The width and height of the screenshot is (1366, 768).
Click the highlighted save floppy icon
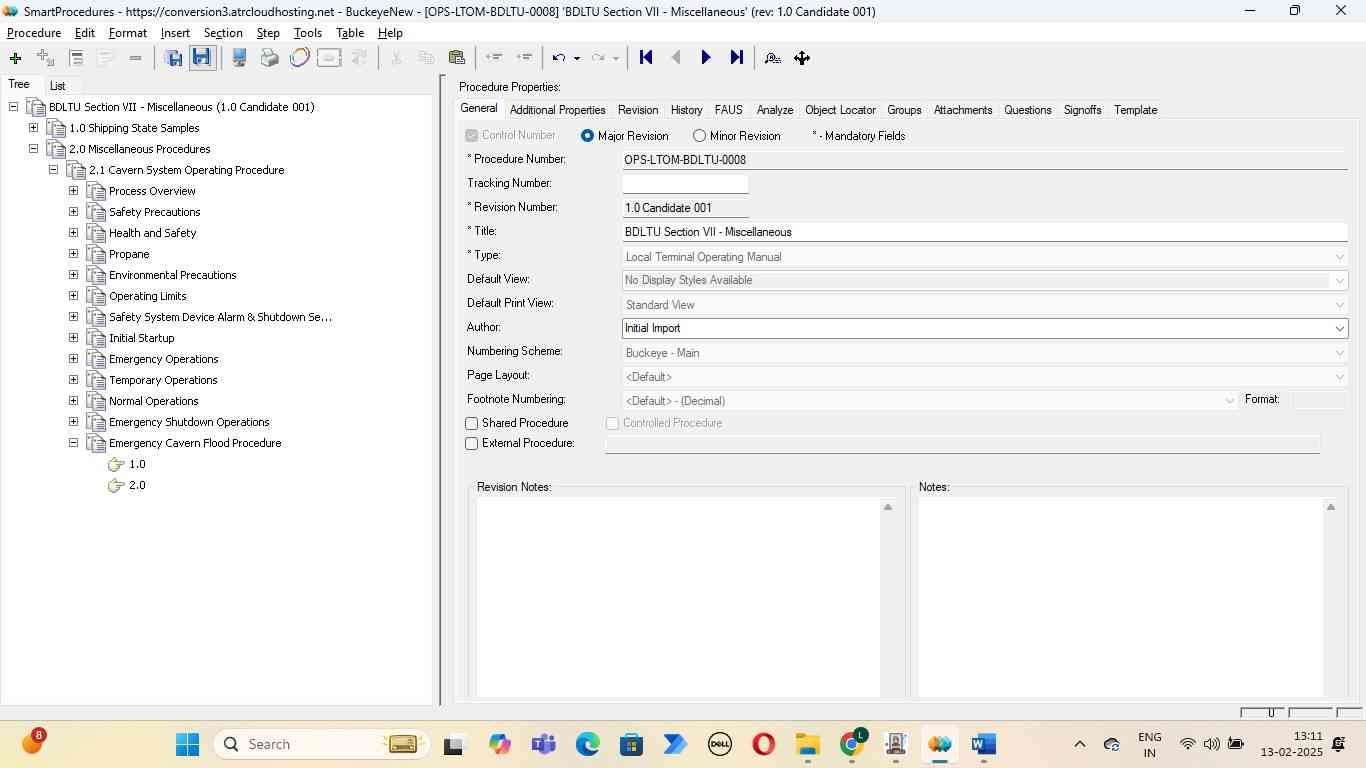202,58
